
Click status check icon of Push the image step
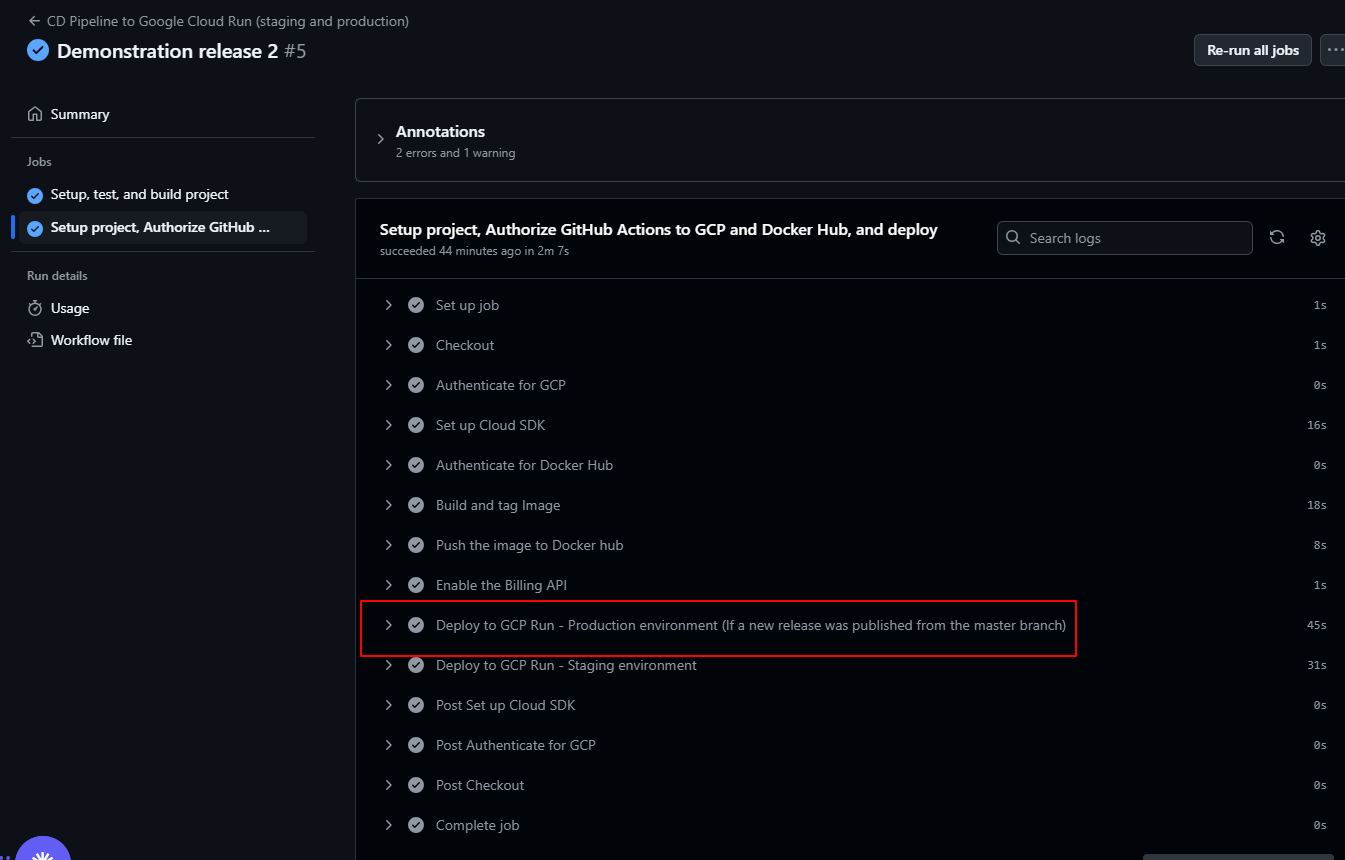tap(416, 545)
